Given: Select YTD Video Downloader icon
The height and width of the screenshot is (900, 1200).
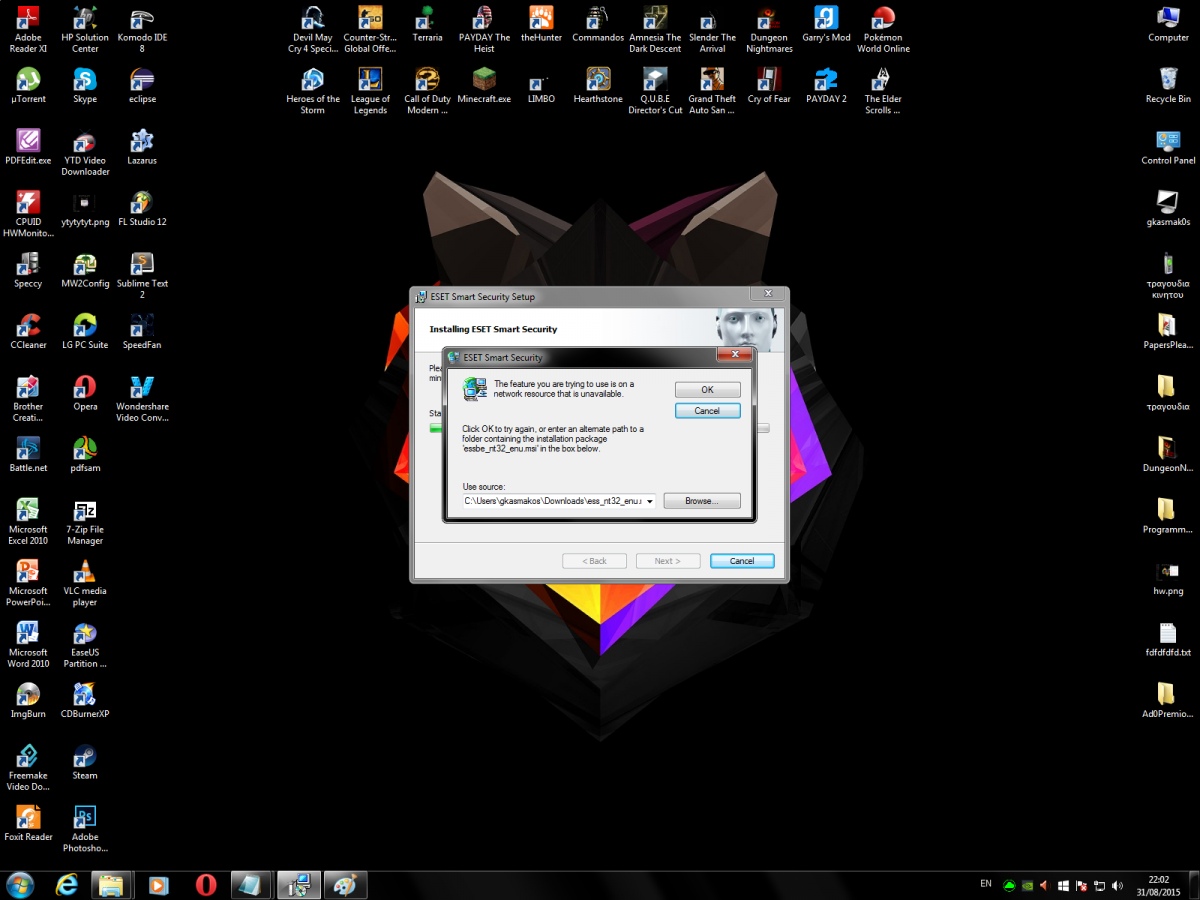Looking at the screenshot, I should (85, 153).
